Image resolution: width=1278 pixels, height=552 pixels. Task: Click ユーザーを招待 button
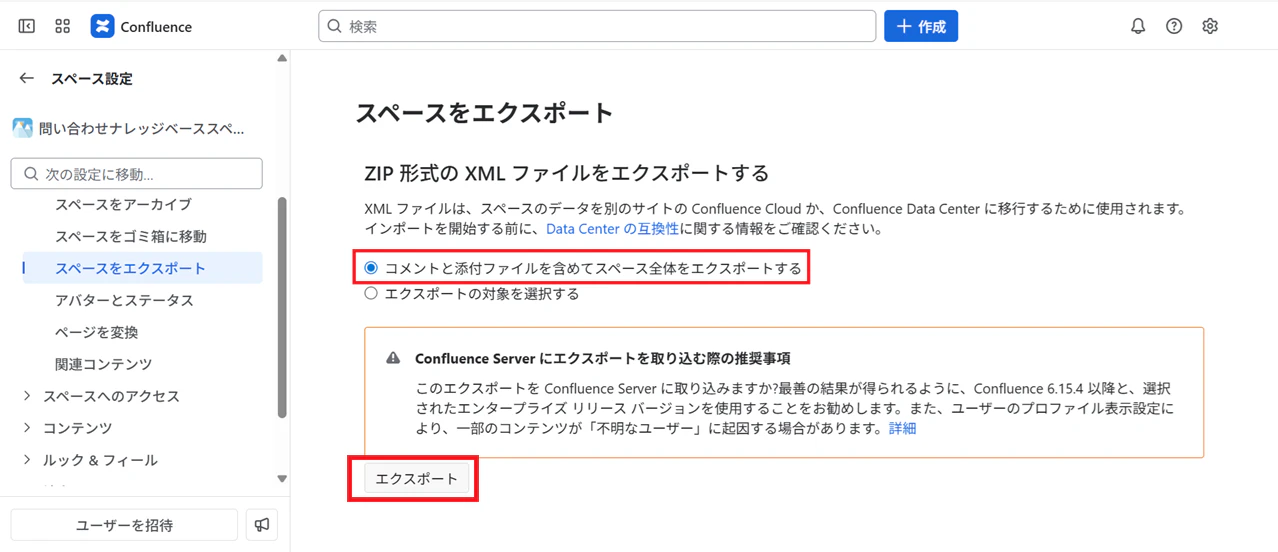(x=124, y=525)
